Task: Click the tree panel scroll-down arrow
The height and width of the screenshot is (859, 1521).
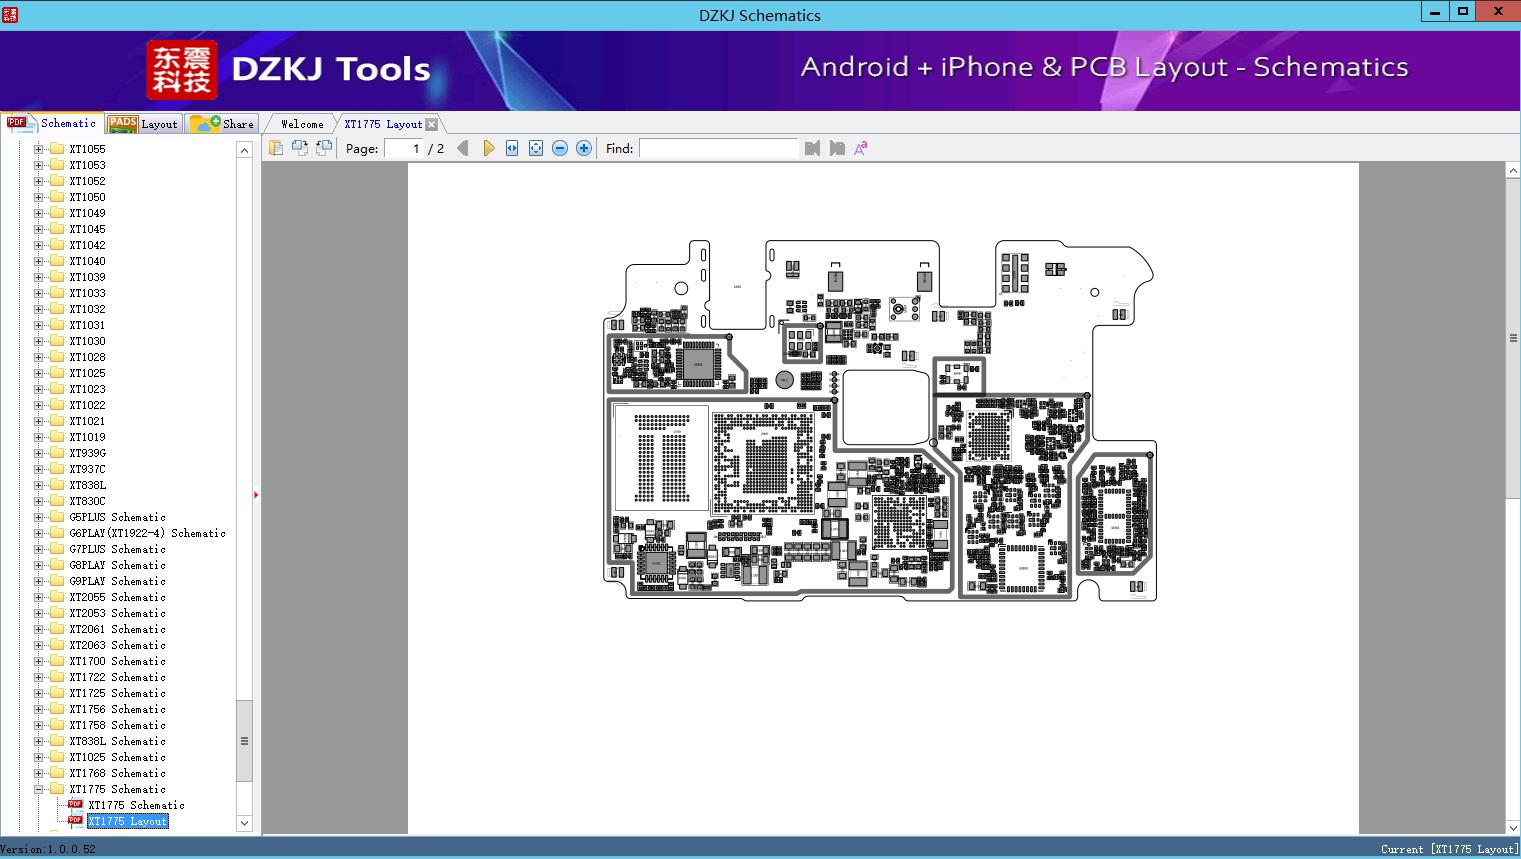Action: [x=244, y=823]
